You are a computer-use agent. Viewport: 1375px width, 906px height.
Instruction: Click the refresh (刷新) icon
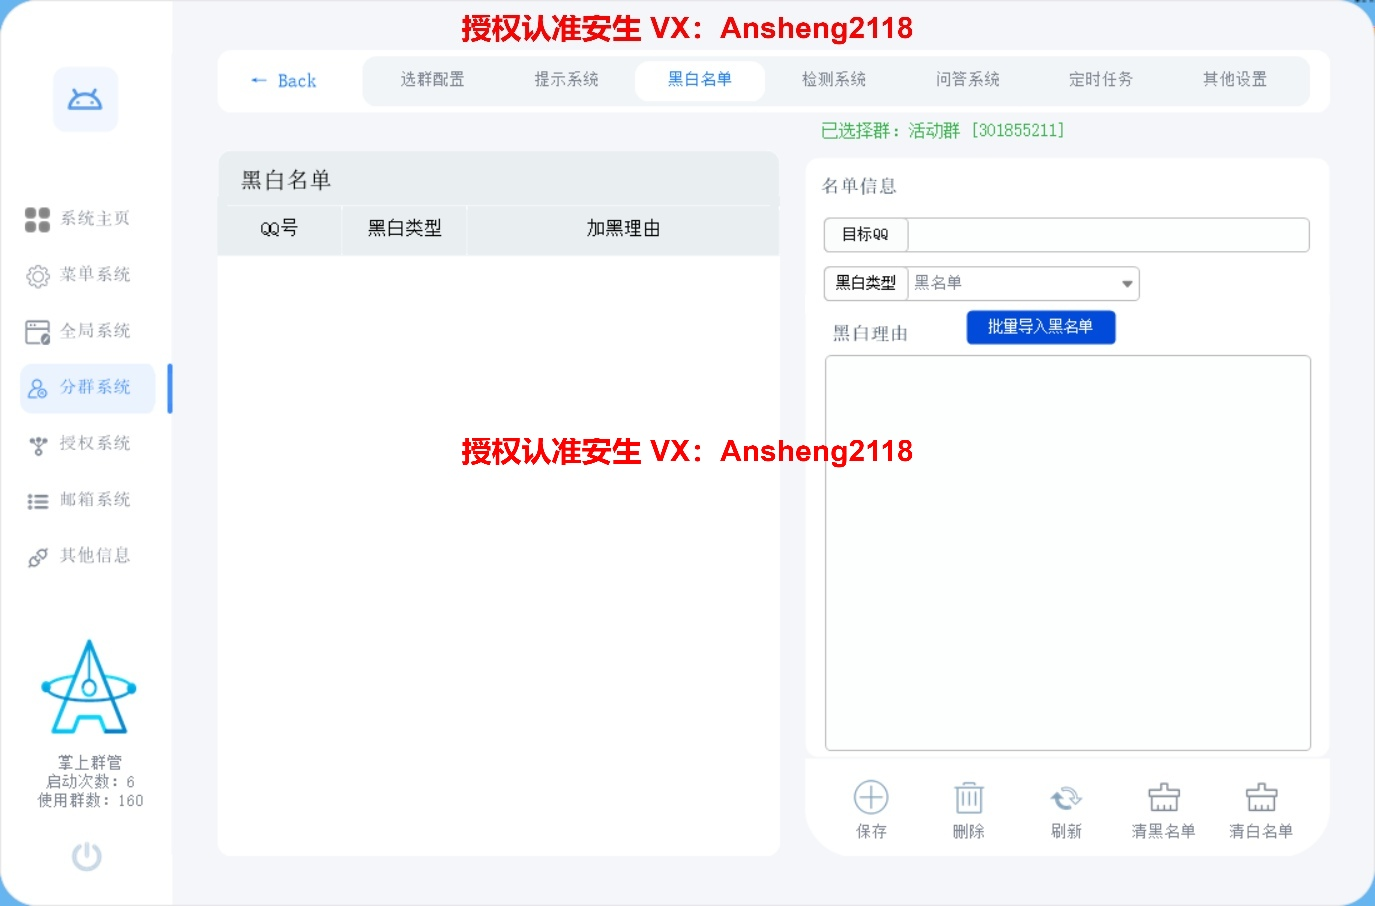[x=1066, y=798]
